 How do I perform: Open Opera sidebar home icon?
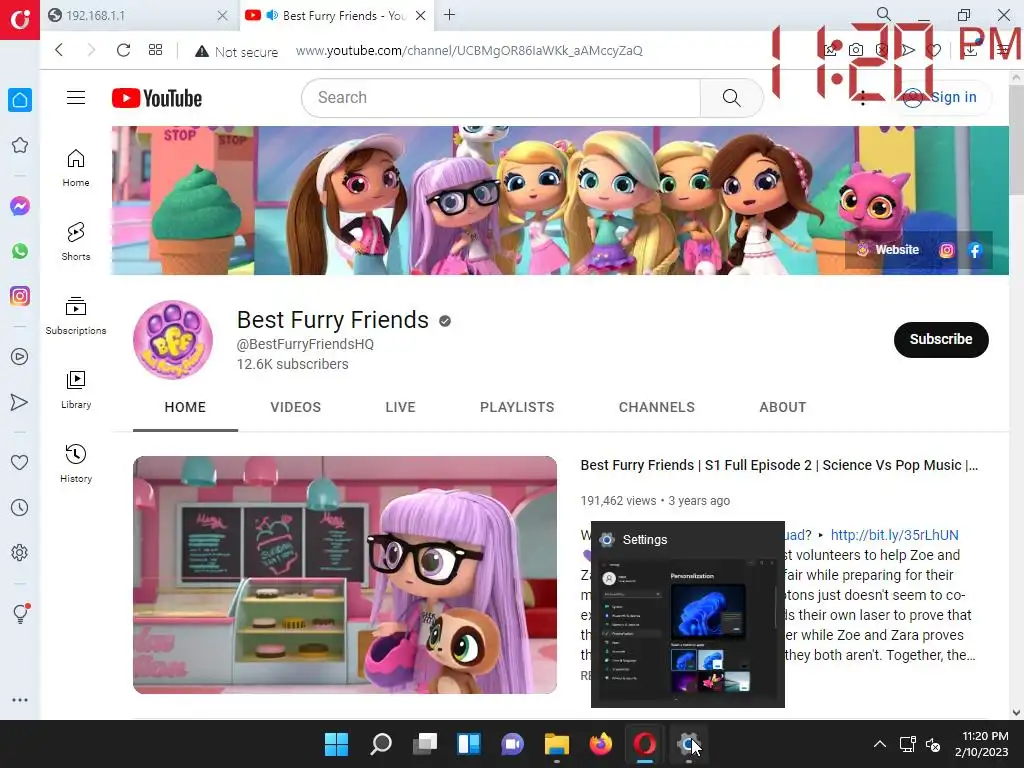click(x=20, y=100)
